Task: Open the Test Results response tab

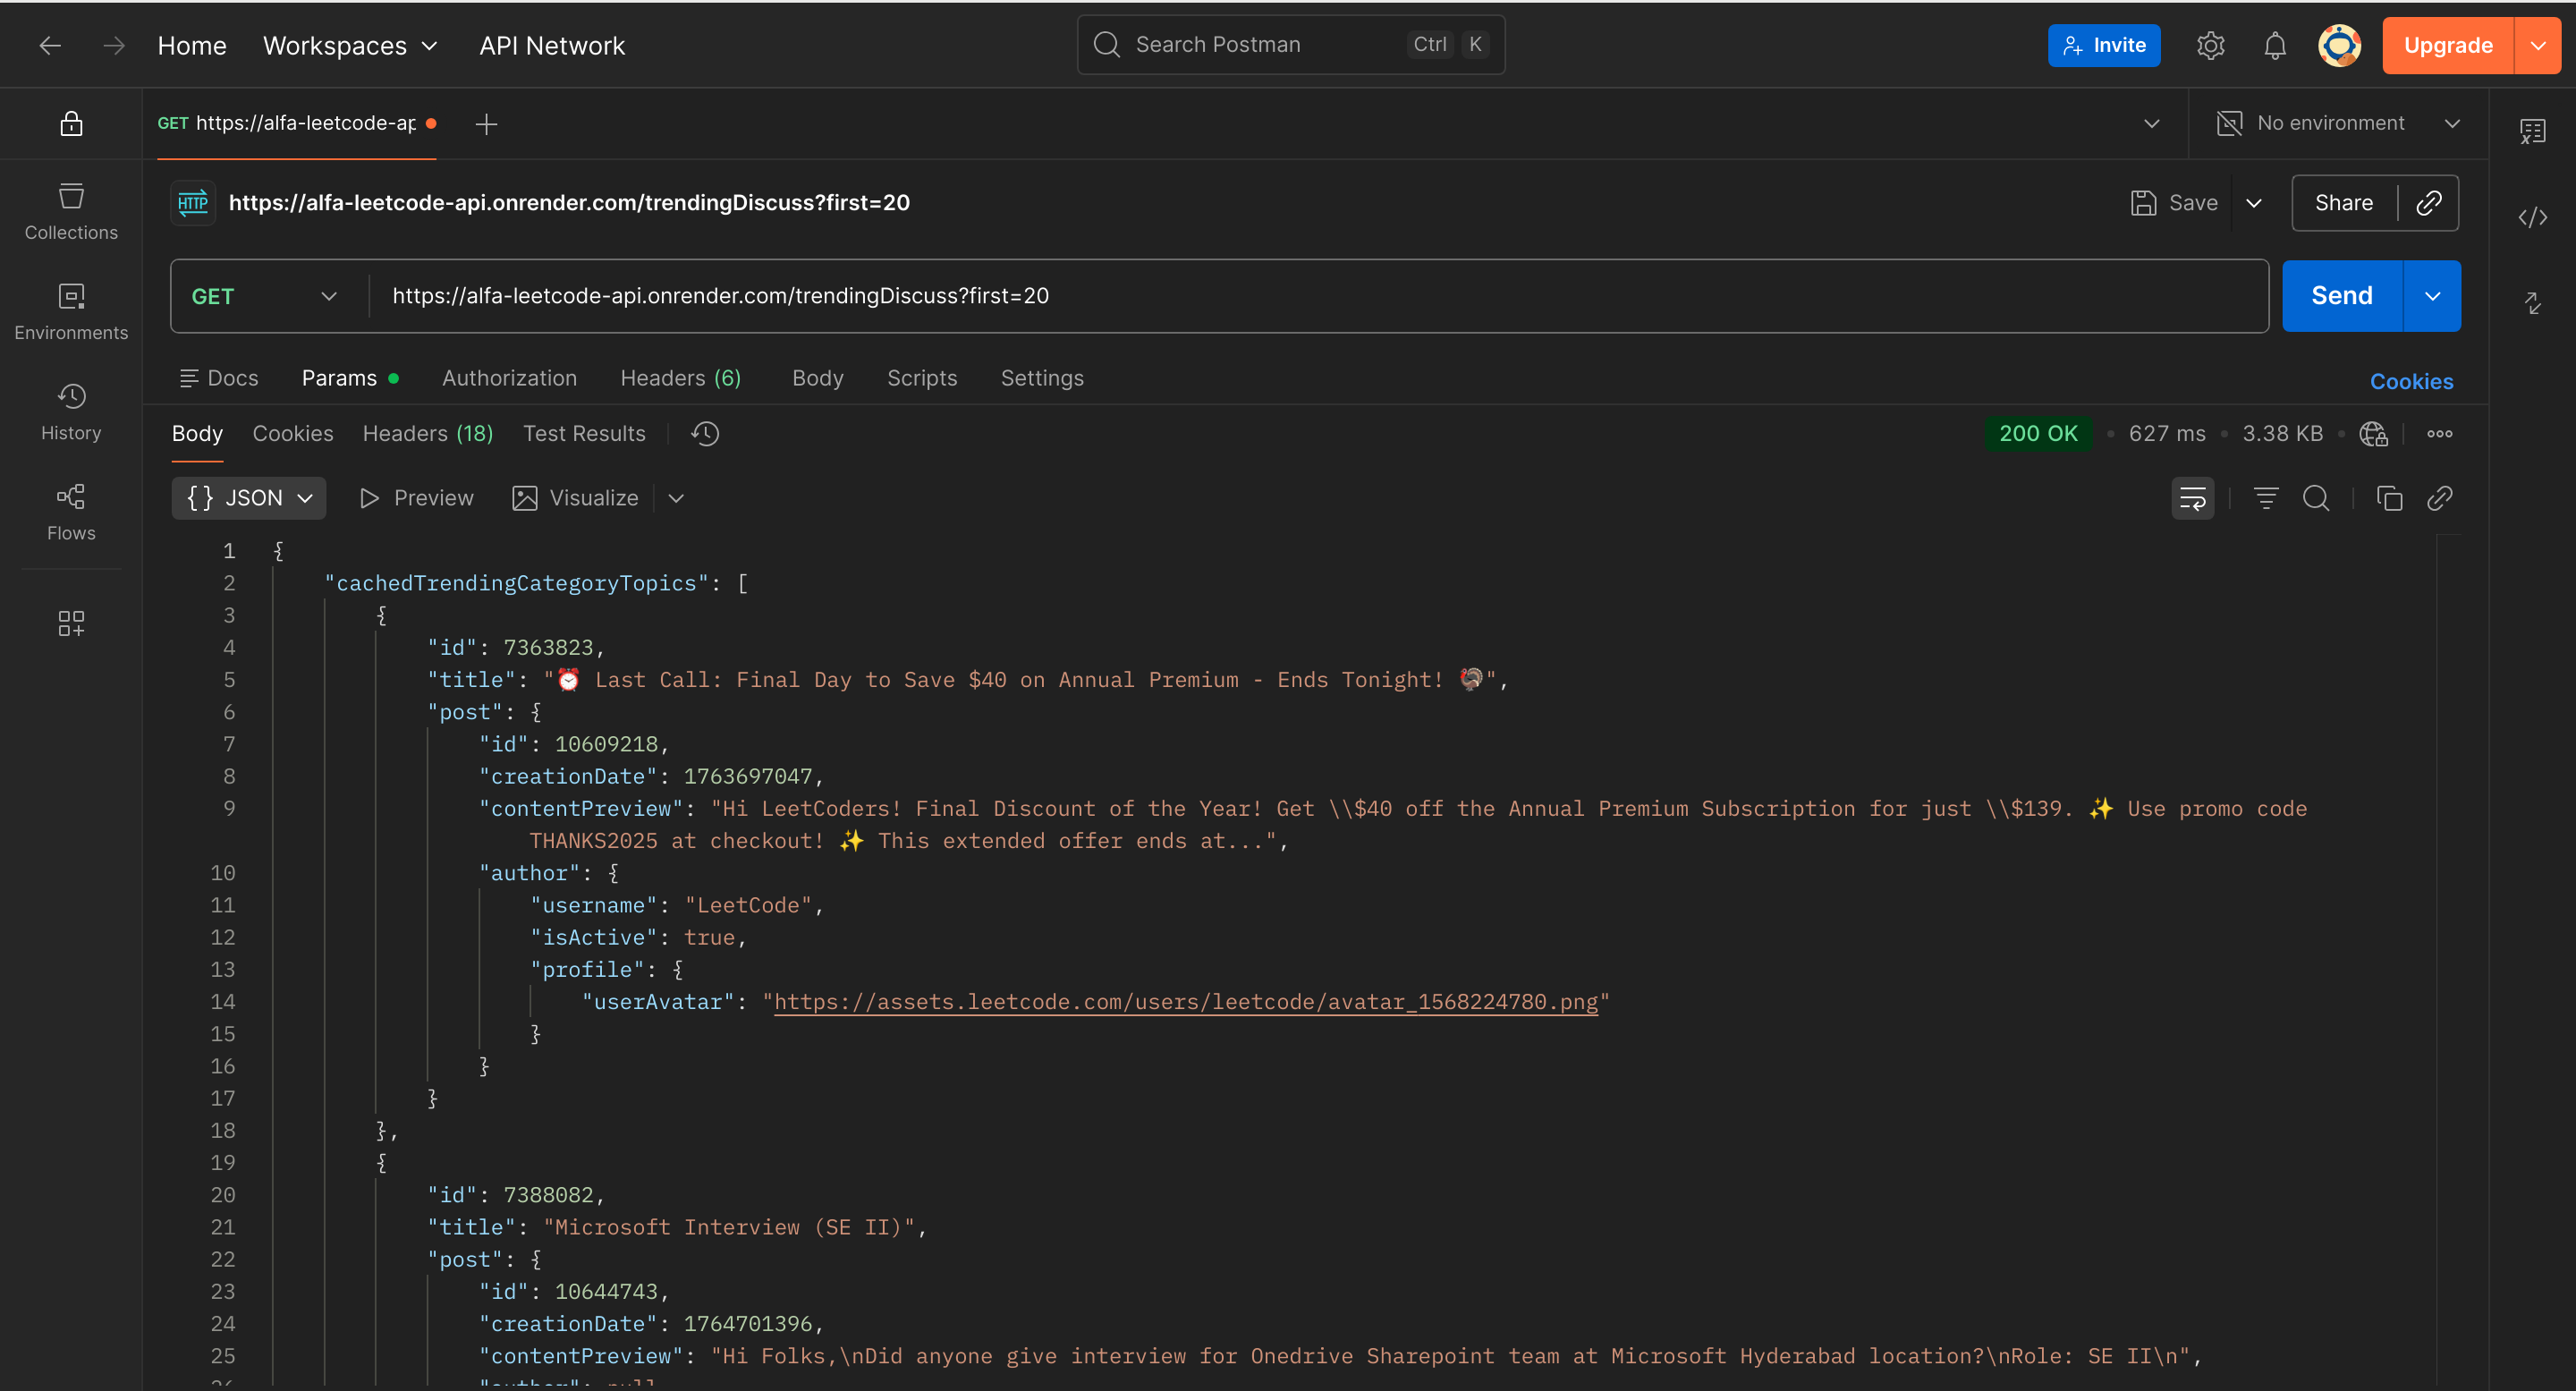Action: point(584,433)
